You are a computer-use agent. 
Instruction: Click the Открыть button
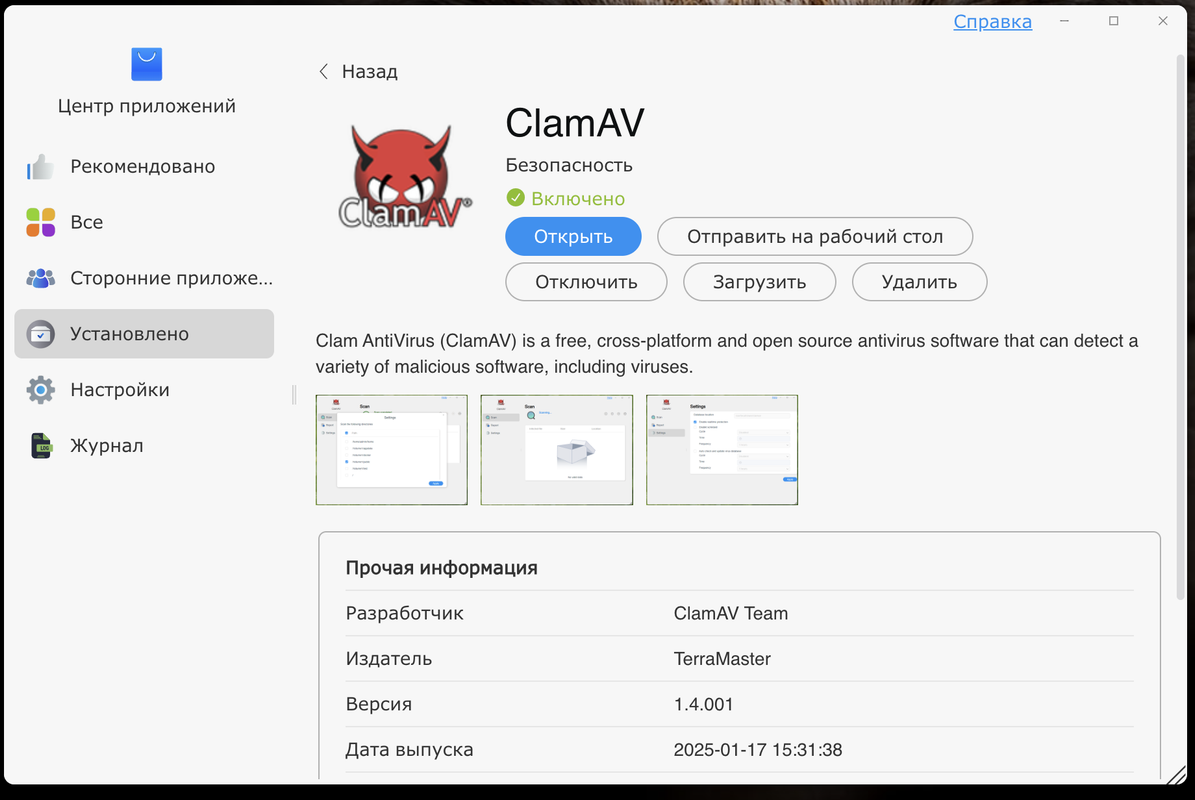pyautogui.click(x=573, y=236)
